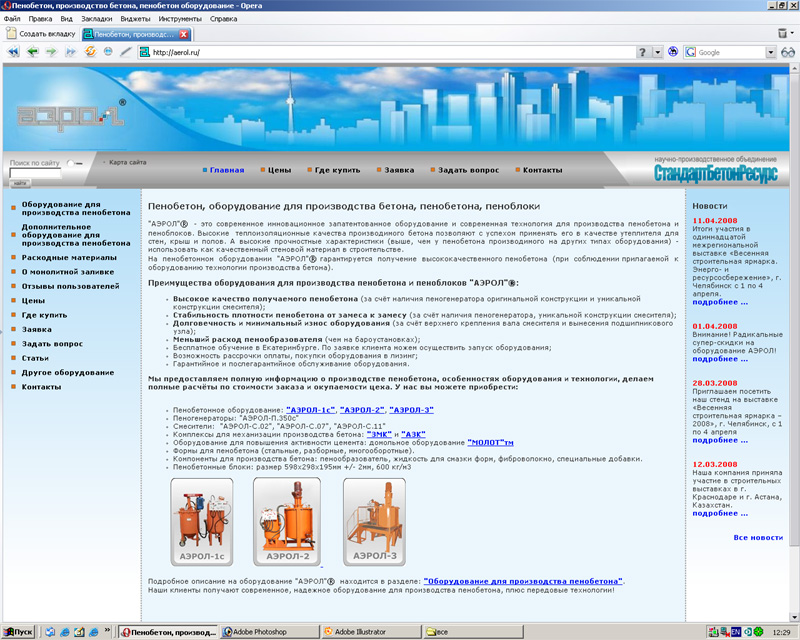Click the найти search button

pyautogui.click(x=20, y=183)
